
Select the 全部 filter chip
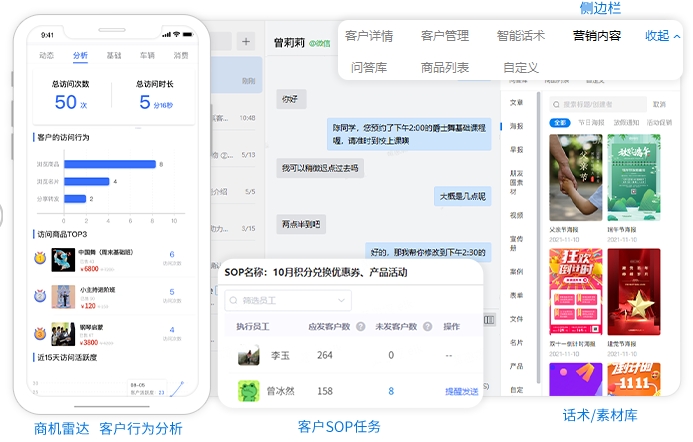[560, 123]
